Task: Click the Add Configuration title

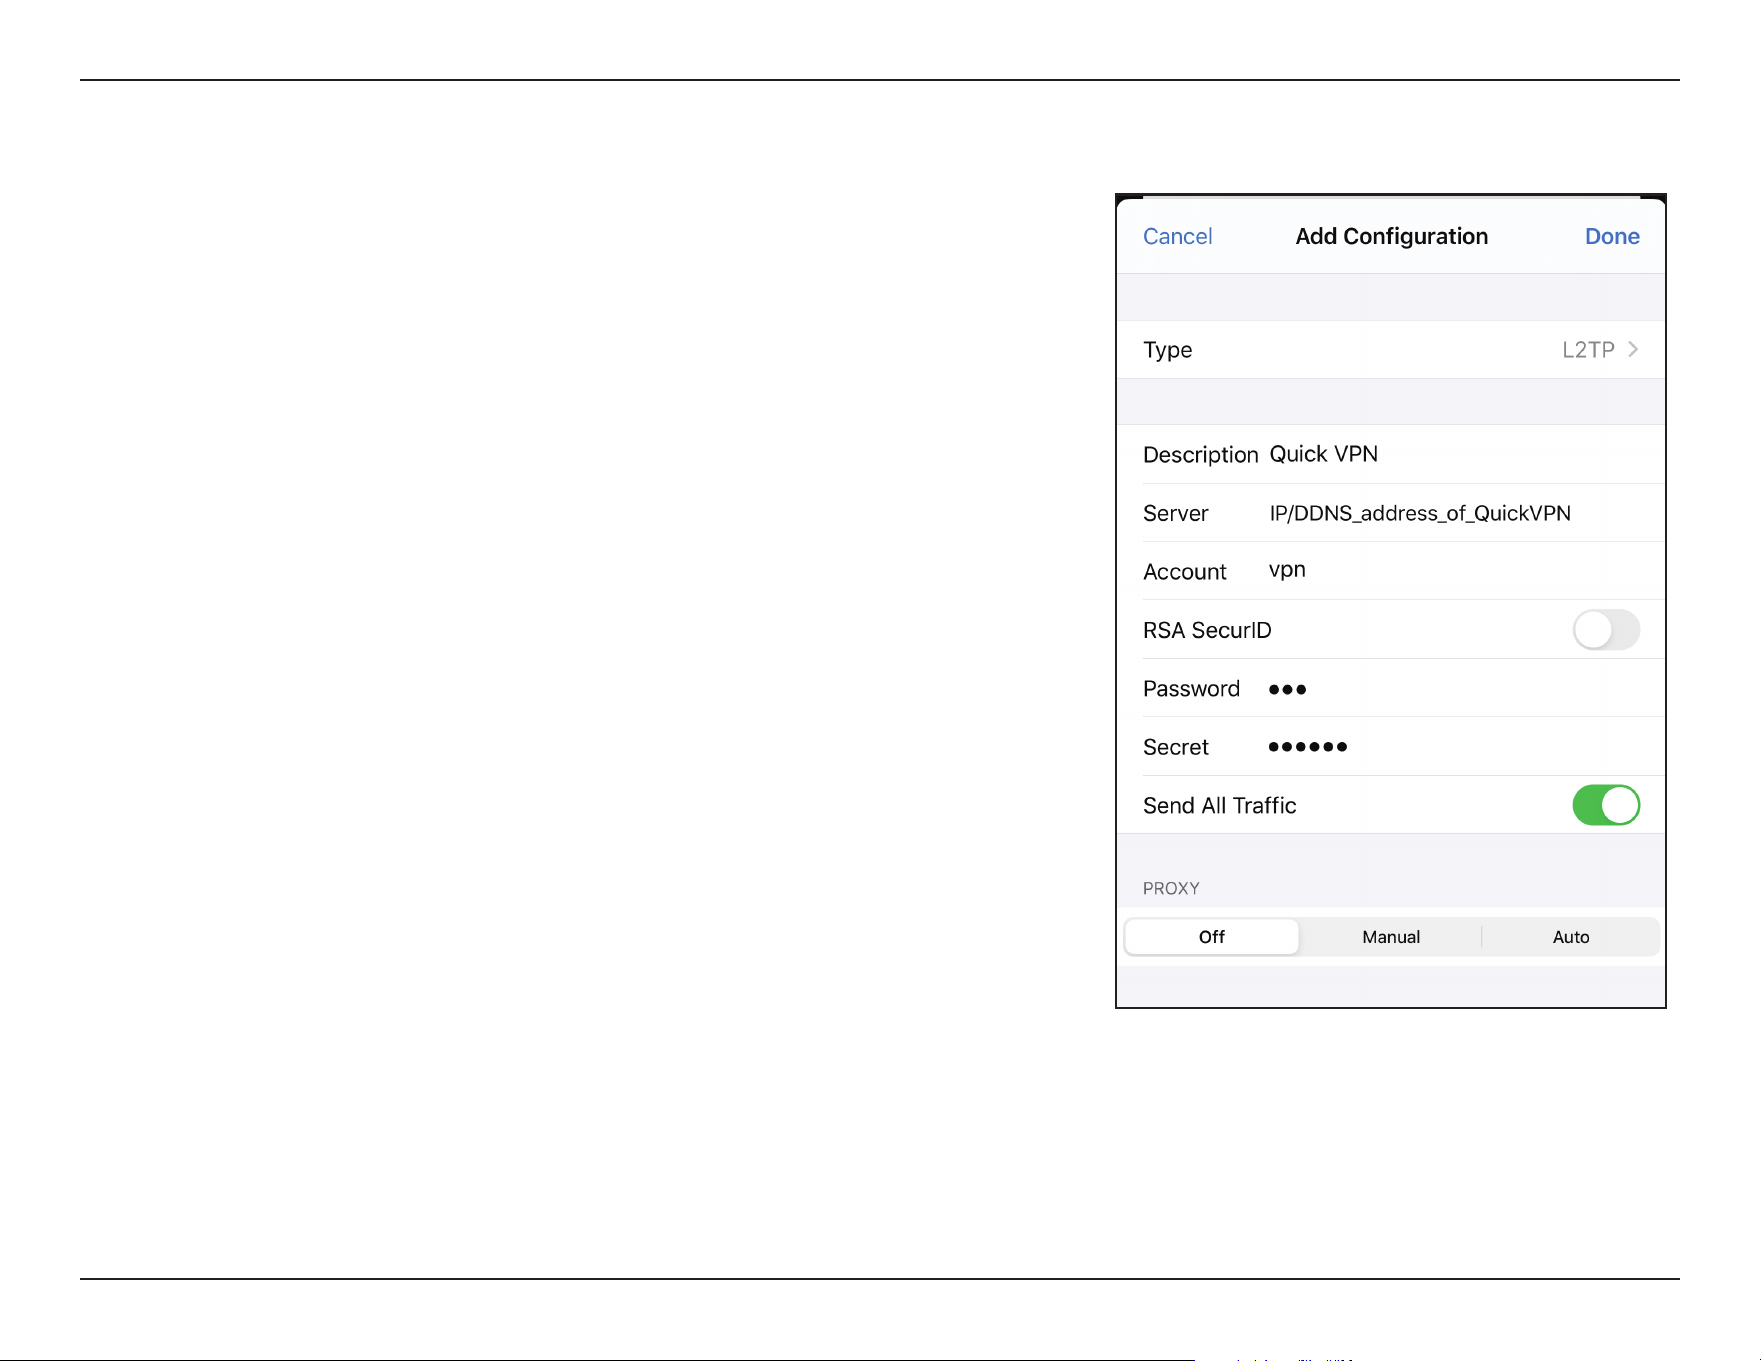Action: pos(1391,237)
